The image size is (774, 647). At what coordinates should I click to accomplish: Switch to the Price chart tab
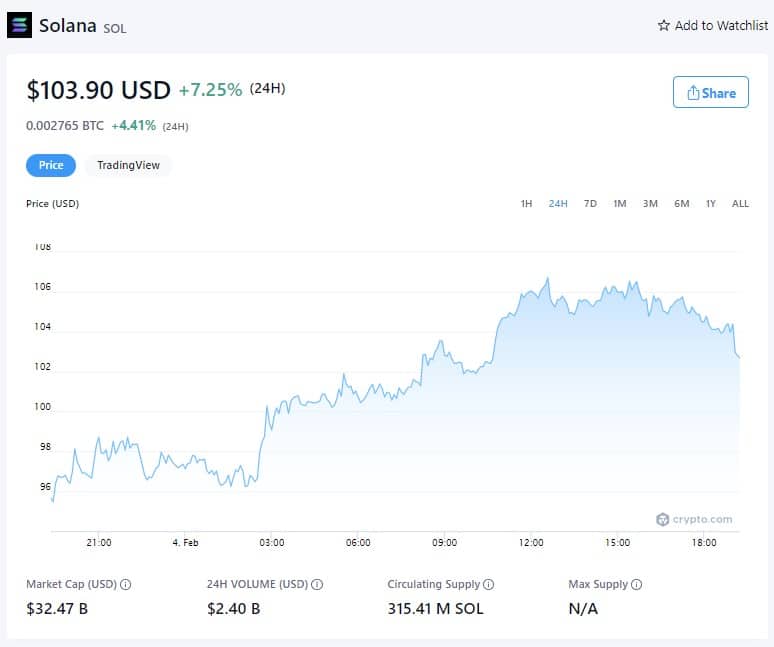pos(51,165)
